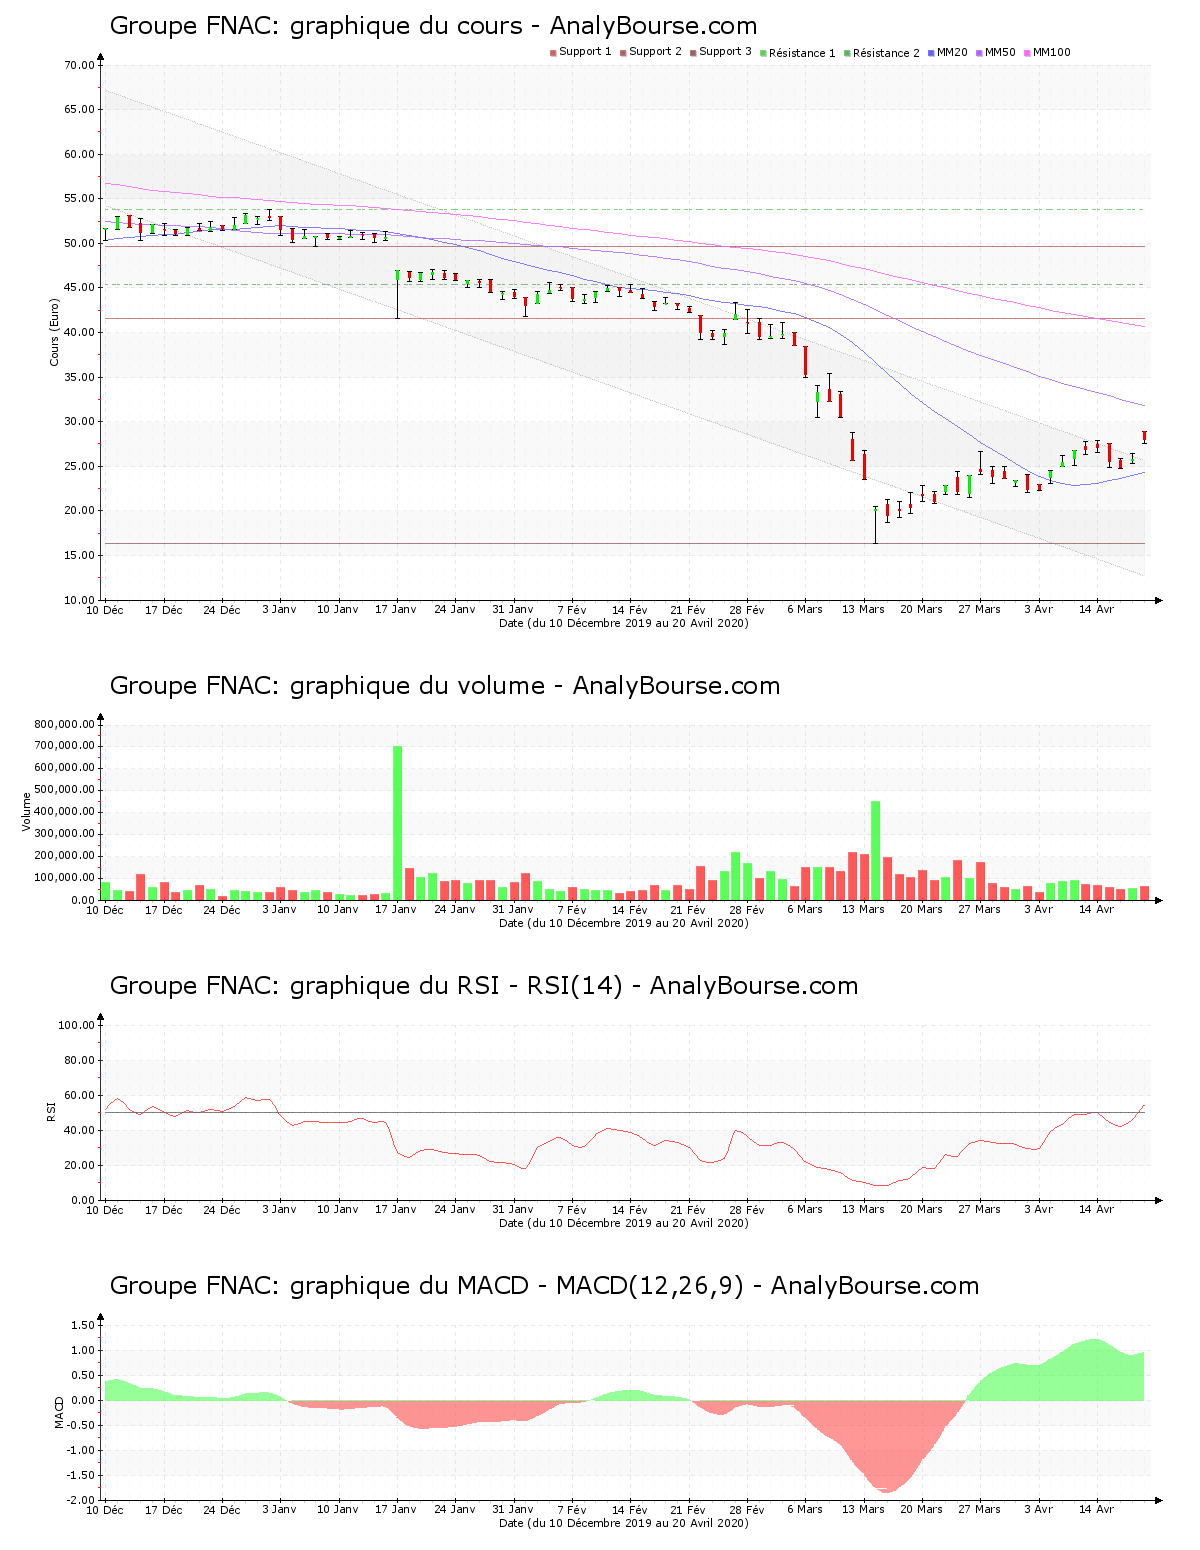The width and height of the screenshot is (1200, 1550).
Task: Click the date range caption under RSI chart
Action: point(624,1223)
